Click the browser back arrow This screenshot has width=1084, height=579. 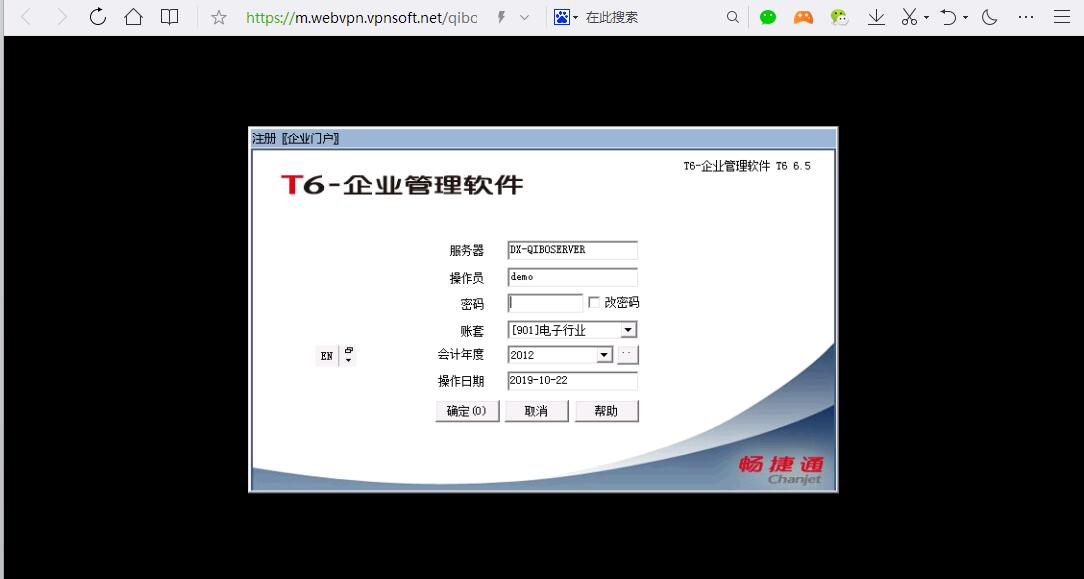26,17
